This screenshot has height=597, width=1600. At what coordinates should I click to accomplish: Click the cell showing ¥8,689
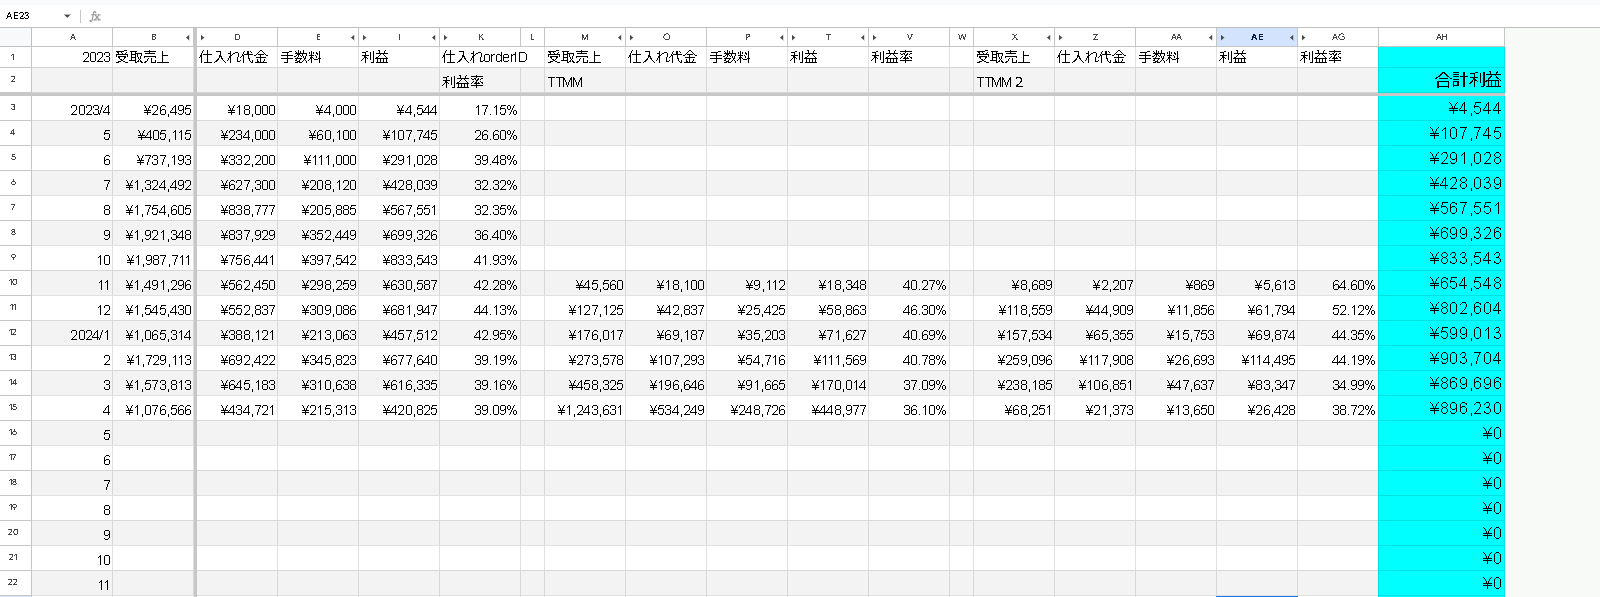[x=1014, y=284]
